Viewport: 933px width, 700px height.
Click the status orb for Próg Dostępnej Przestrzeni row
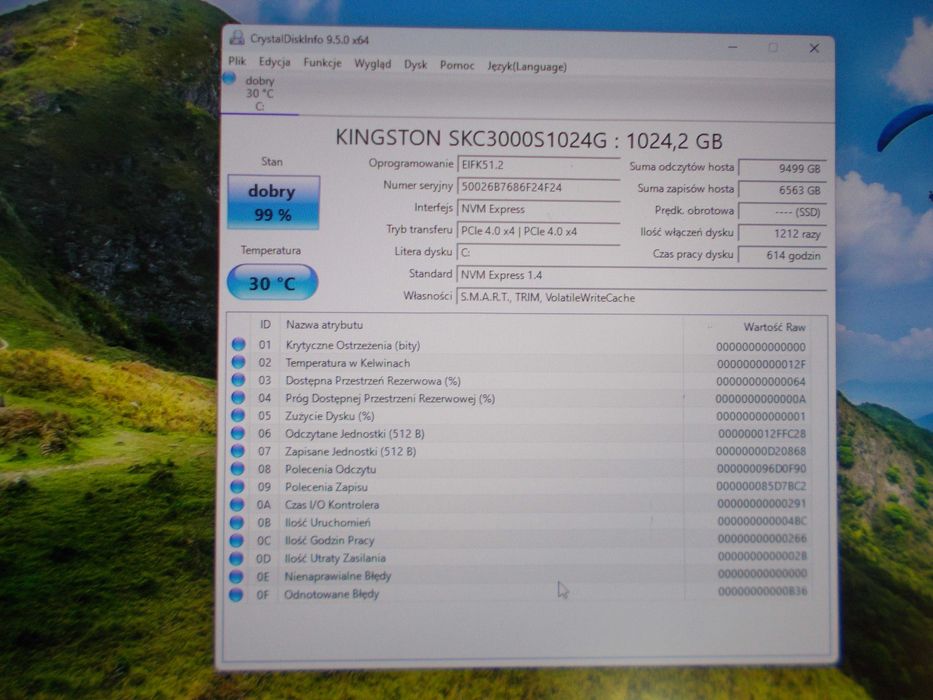(238, 398)
